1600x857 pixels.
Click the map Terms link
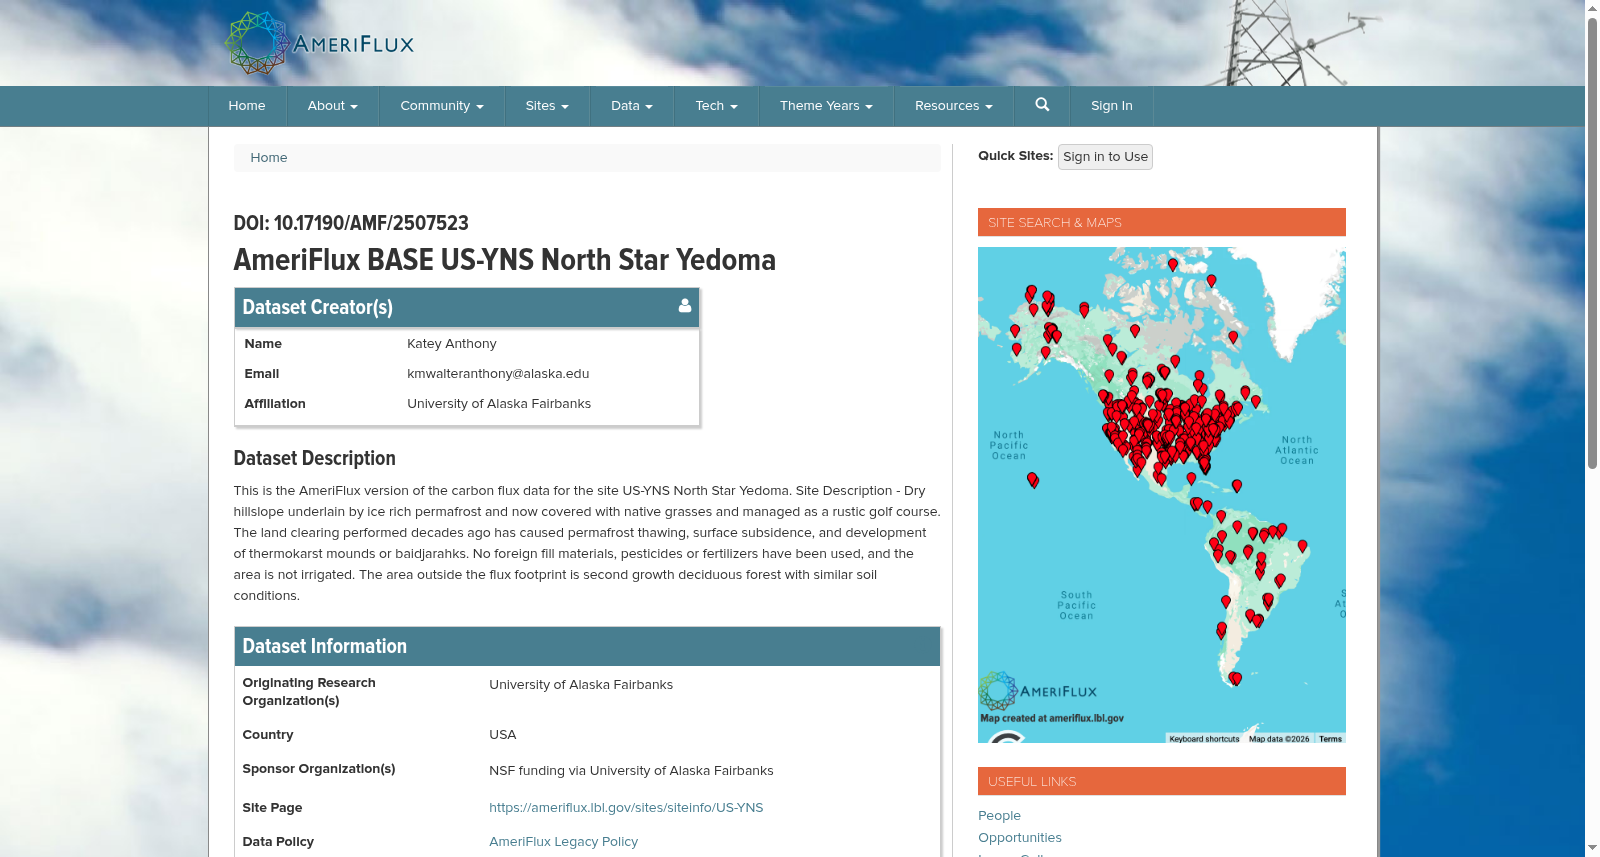click(1330, 739)
